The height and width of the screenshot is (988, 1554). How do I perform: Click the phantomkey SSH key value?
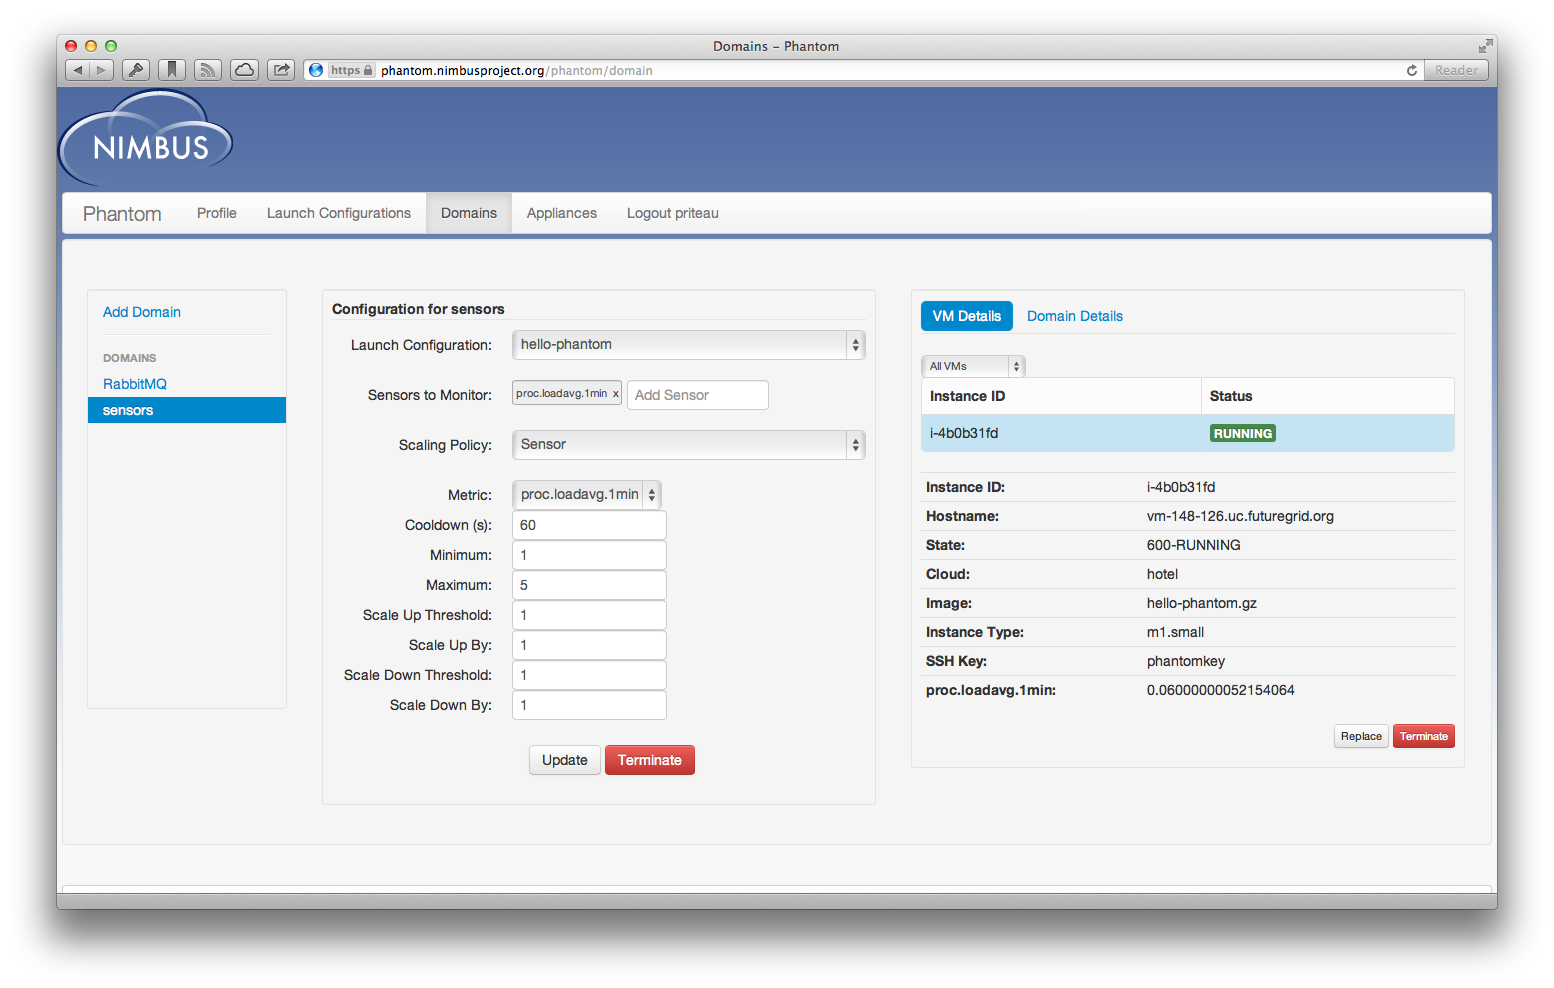pos(1185,661)
